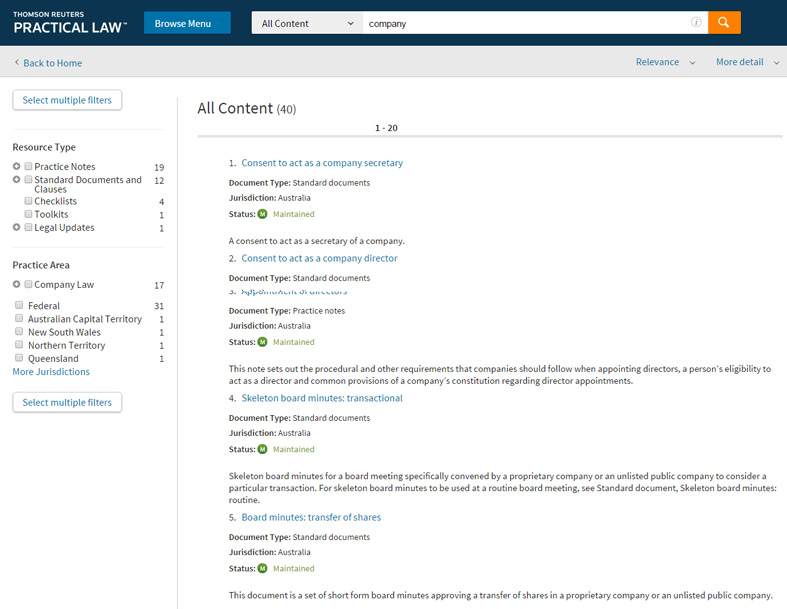Screen dimensions: 787x609
Task: Tick the Checklists checkbox
Action: point(29,202)
